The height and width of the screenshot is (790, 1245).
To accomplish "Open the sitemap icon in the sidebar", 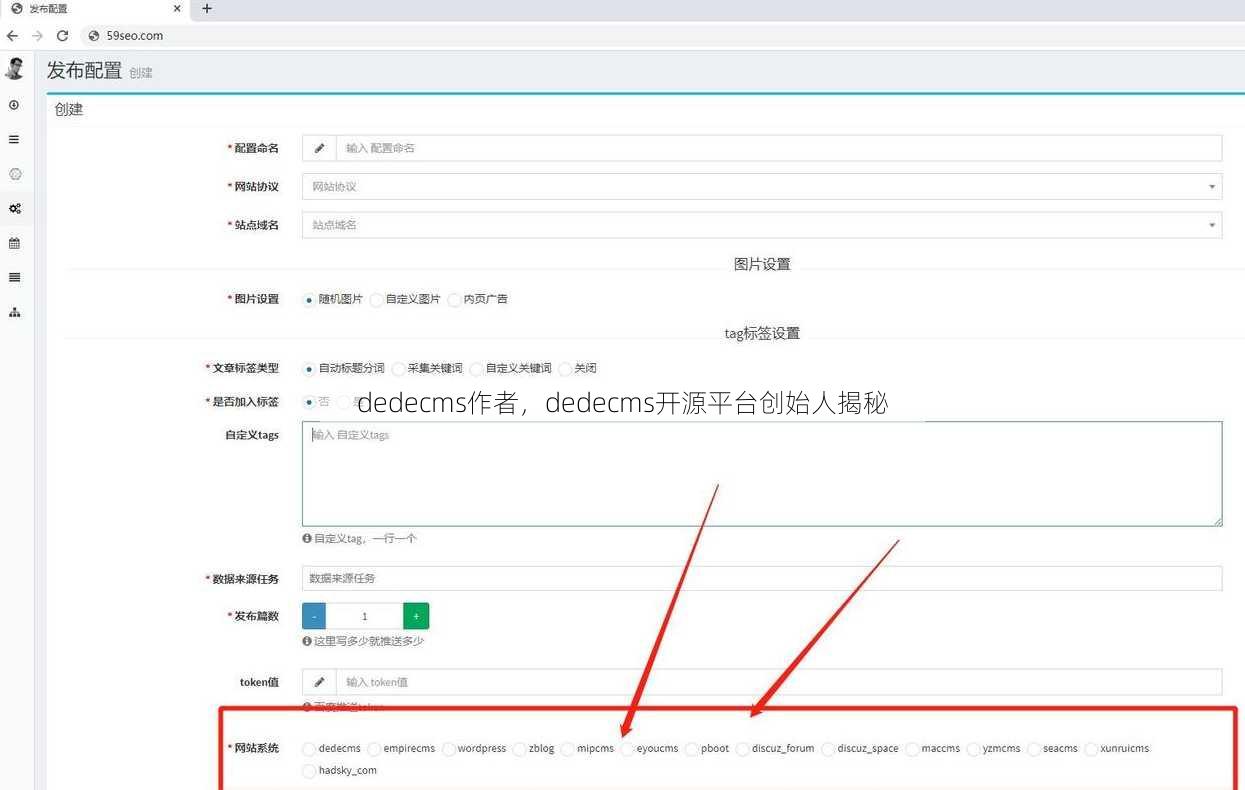I will 14,312.
